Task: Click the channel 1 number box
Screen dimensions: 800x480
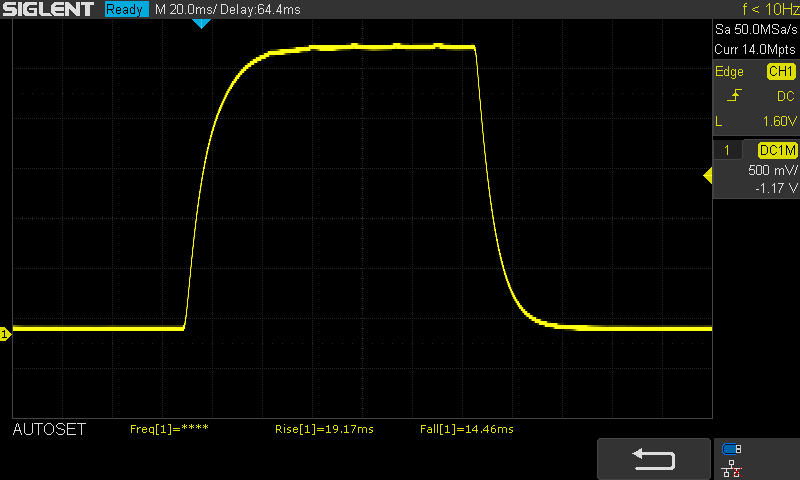Action: pos(727,150)
